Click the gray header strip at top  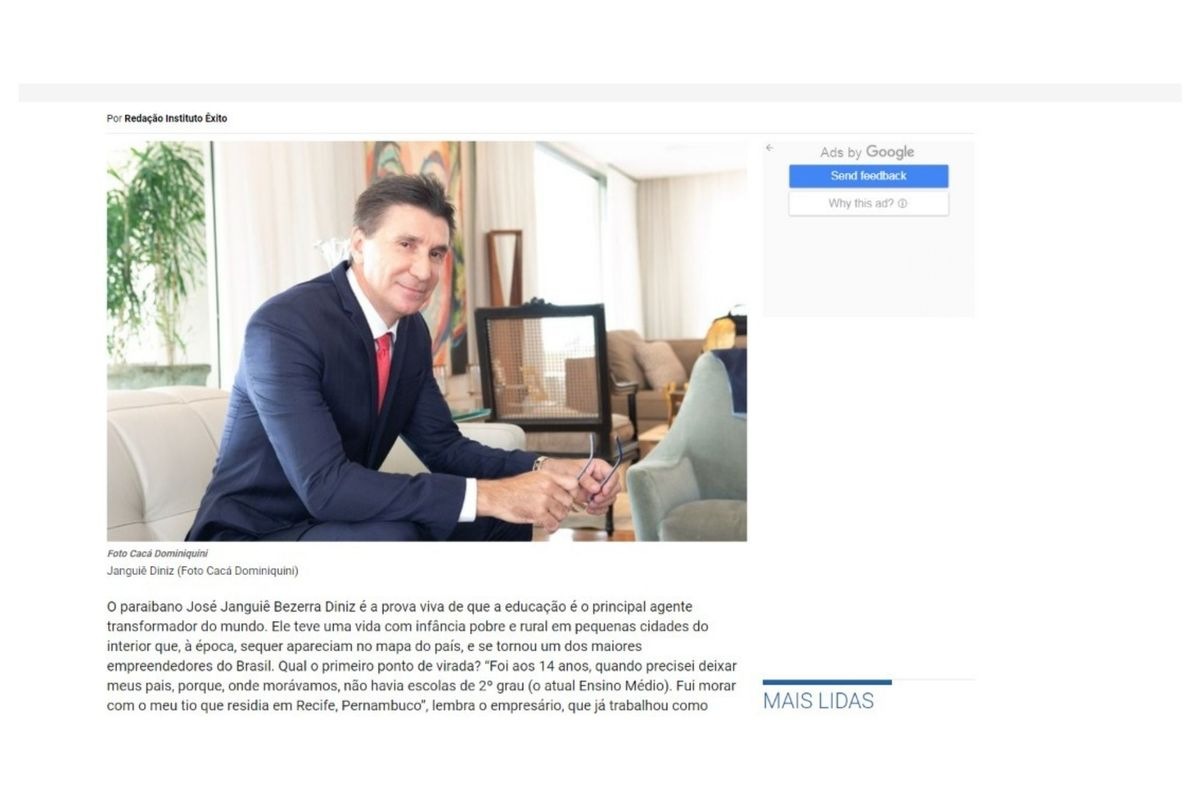pyautogui.click(x=600, y=93)
